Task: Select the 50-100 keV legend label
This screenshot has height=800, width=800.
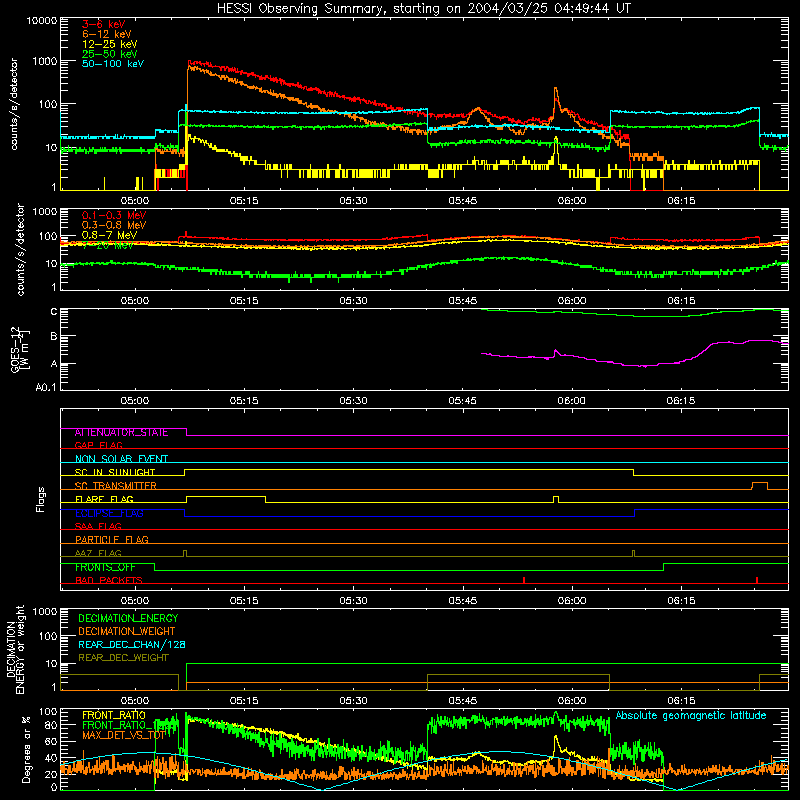Action: coord(113,64)
